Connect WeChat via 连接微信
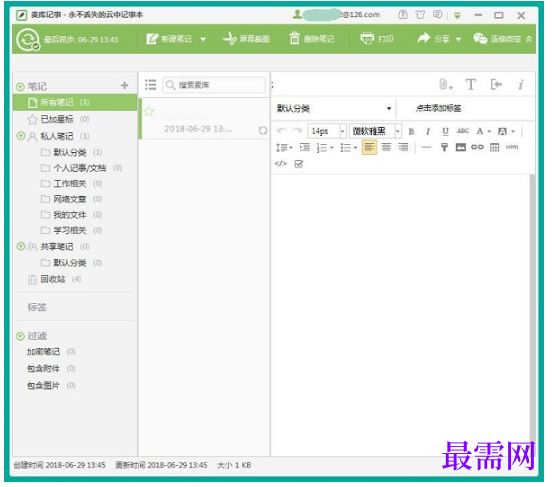The width and height of the screenshot is (554, 487). (x=497, y=39)
